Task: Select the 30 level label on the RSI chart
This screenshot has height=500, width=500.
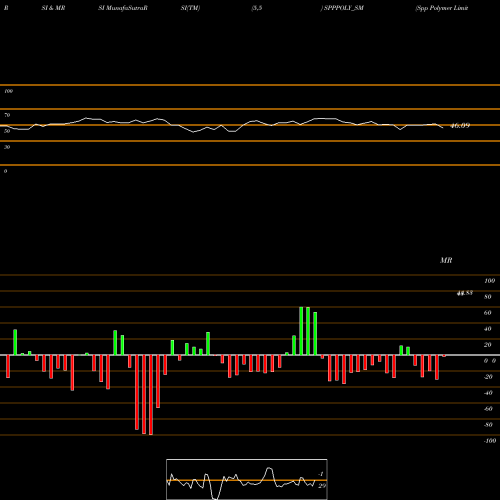Action: pyautogui.click(x=7, y=147)
